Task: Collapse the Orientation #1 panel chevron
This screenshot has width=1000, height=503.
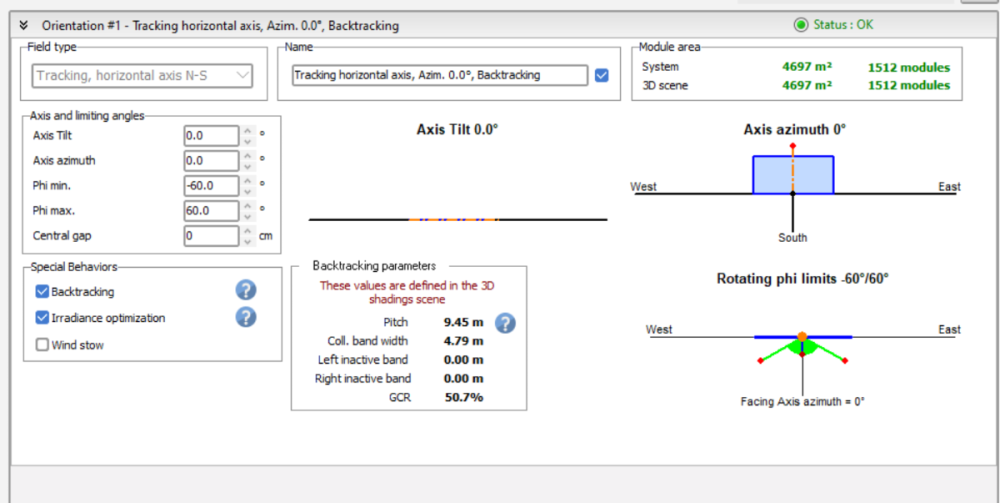Action: pos(24,26)
